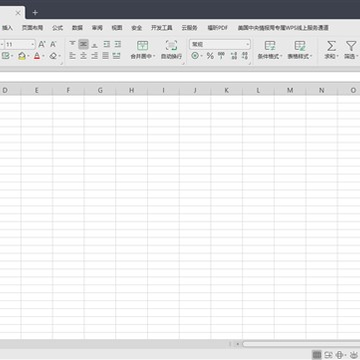Viewport: 360px width, 360px height.
Task: Click the Sum sigma icon
Action: click(331, 46)
